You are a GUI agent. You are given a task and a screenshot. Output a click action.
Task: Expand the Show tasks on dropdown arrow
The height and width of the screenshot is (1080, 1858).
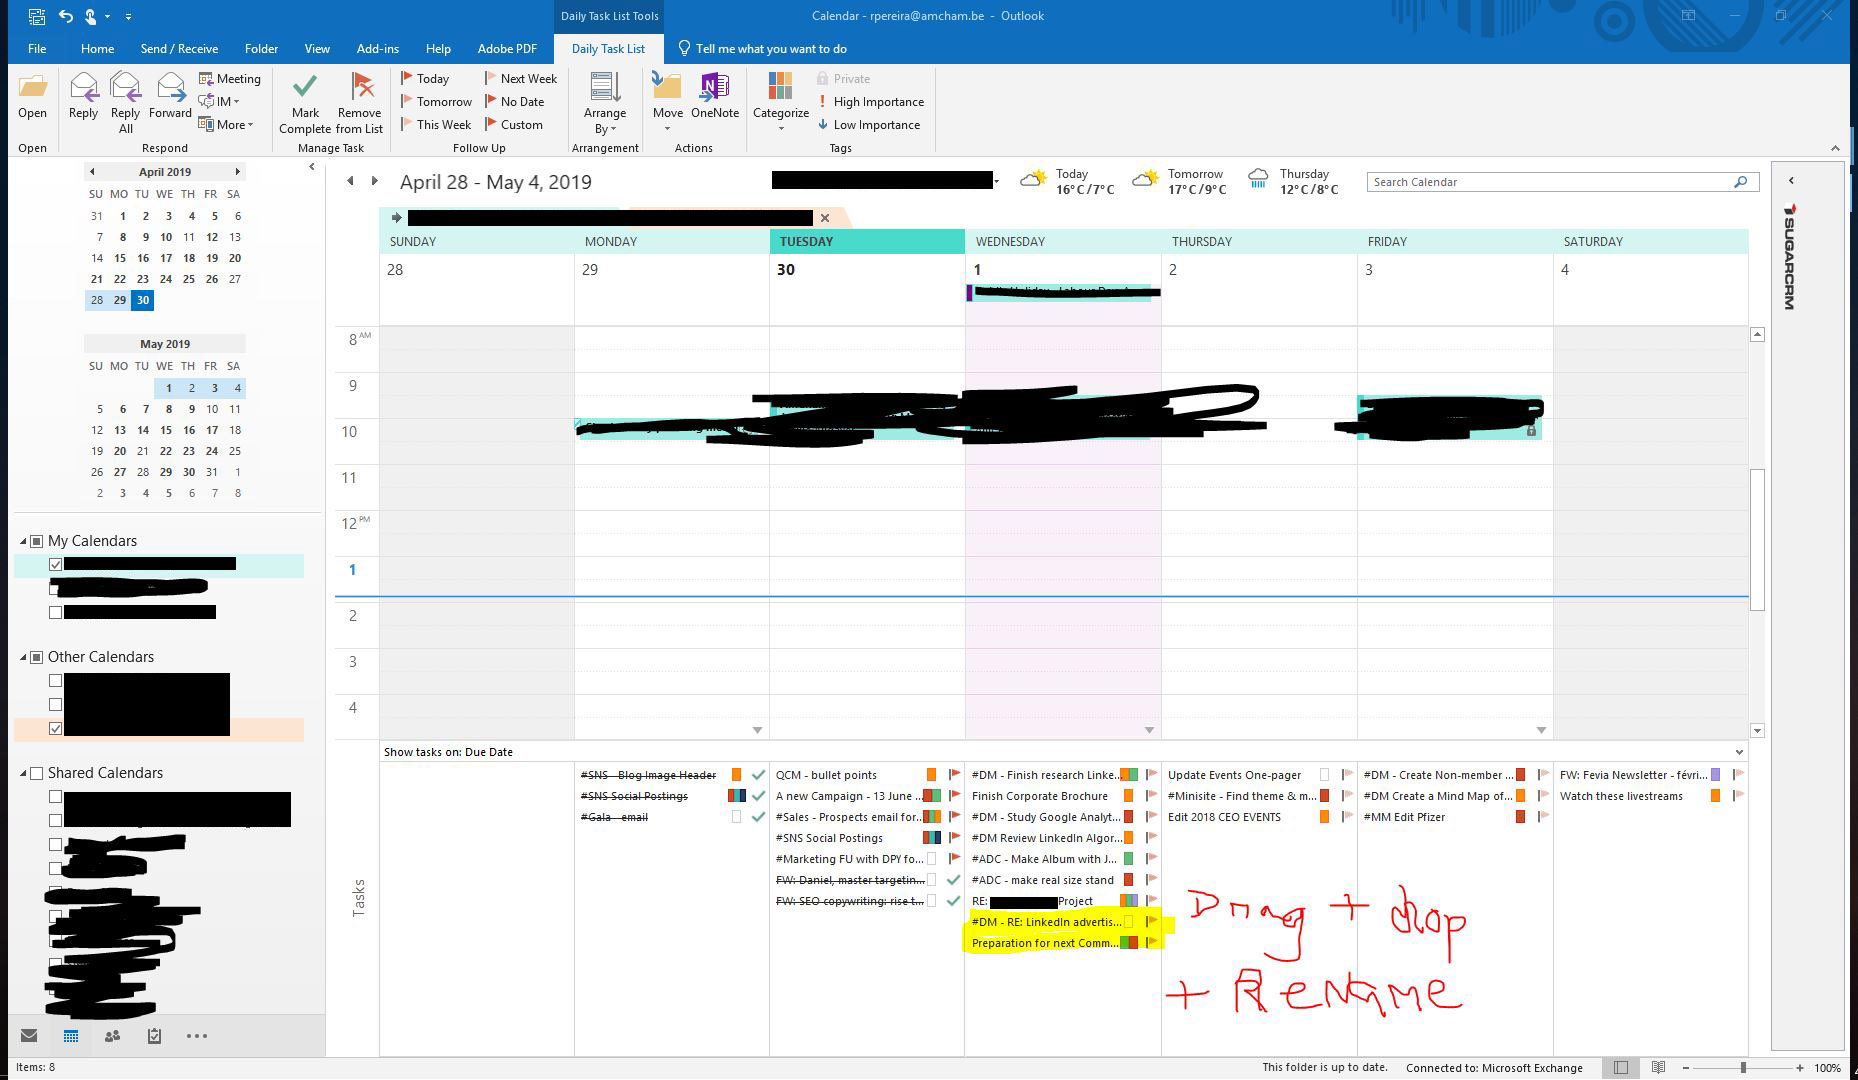coord(1739,752)
